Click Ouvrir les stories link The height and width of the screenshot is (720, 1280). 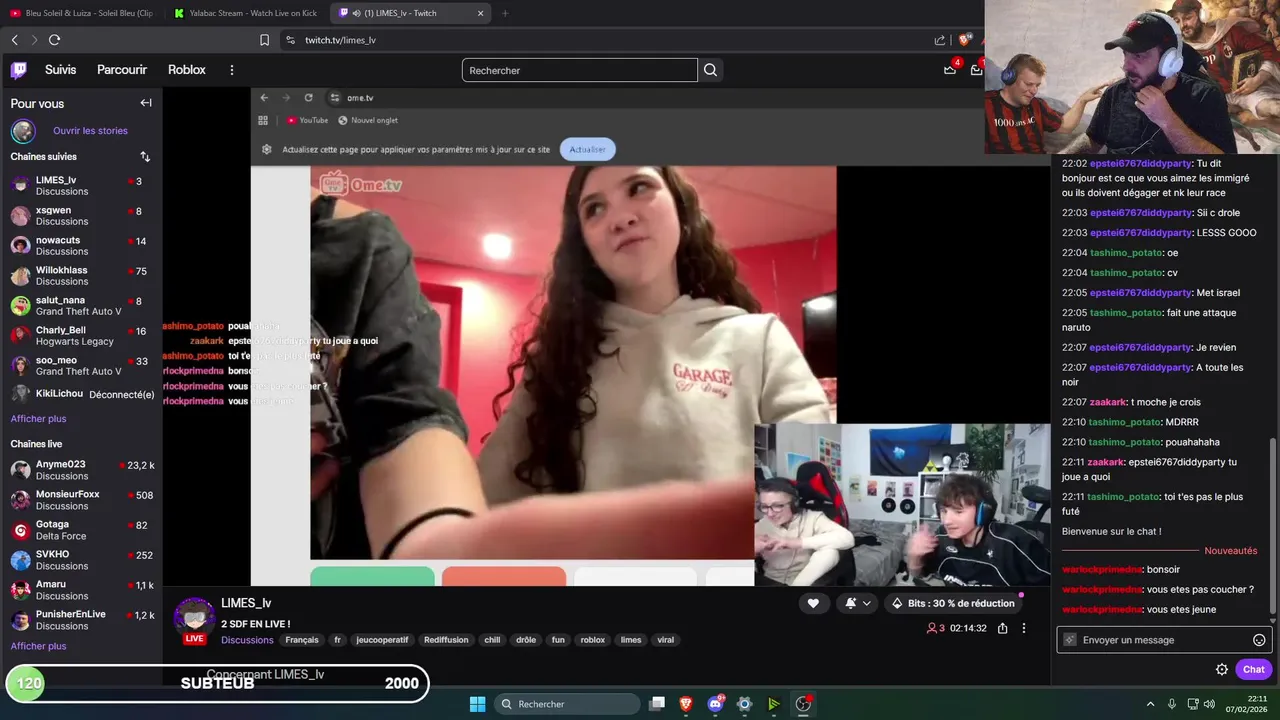(x=90, y=131)
